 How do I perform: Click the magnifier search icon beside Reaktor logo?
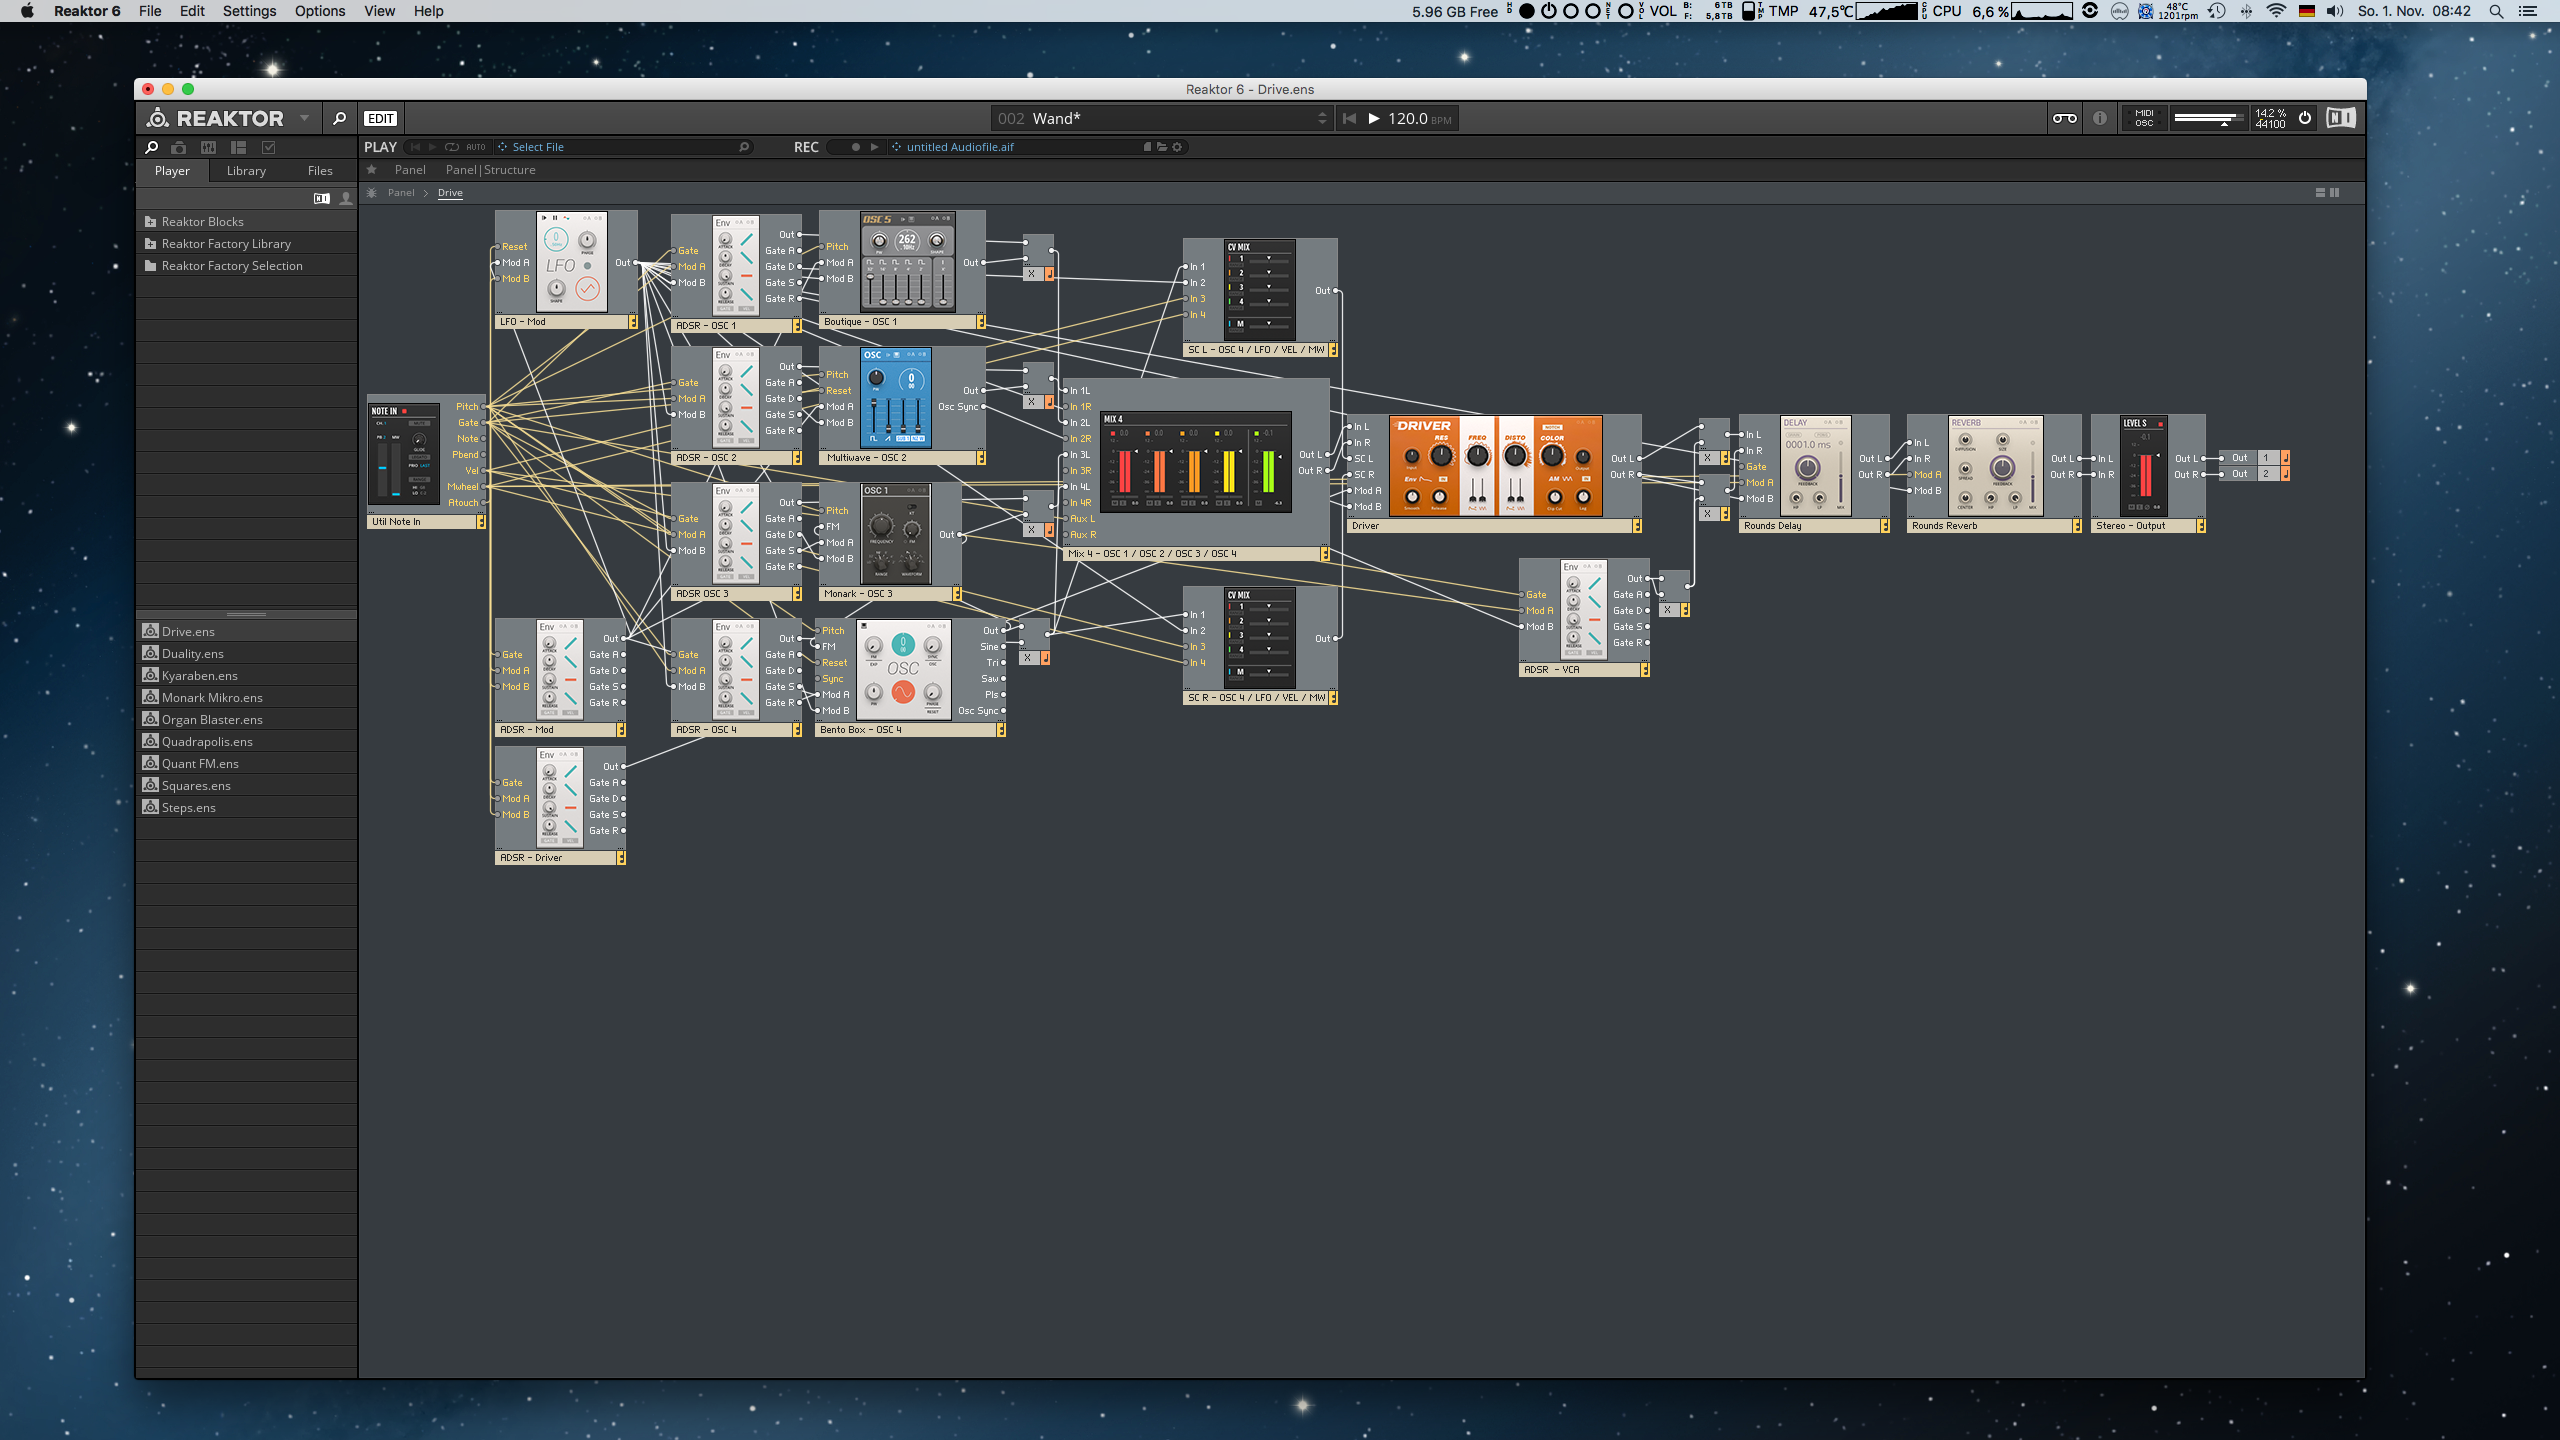click(339, 118)
